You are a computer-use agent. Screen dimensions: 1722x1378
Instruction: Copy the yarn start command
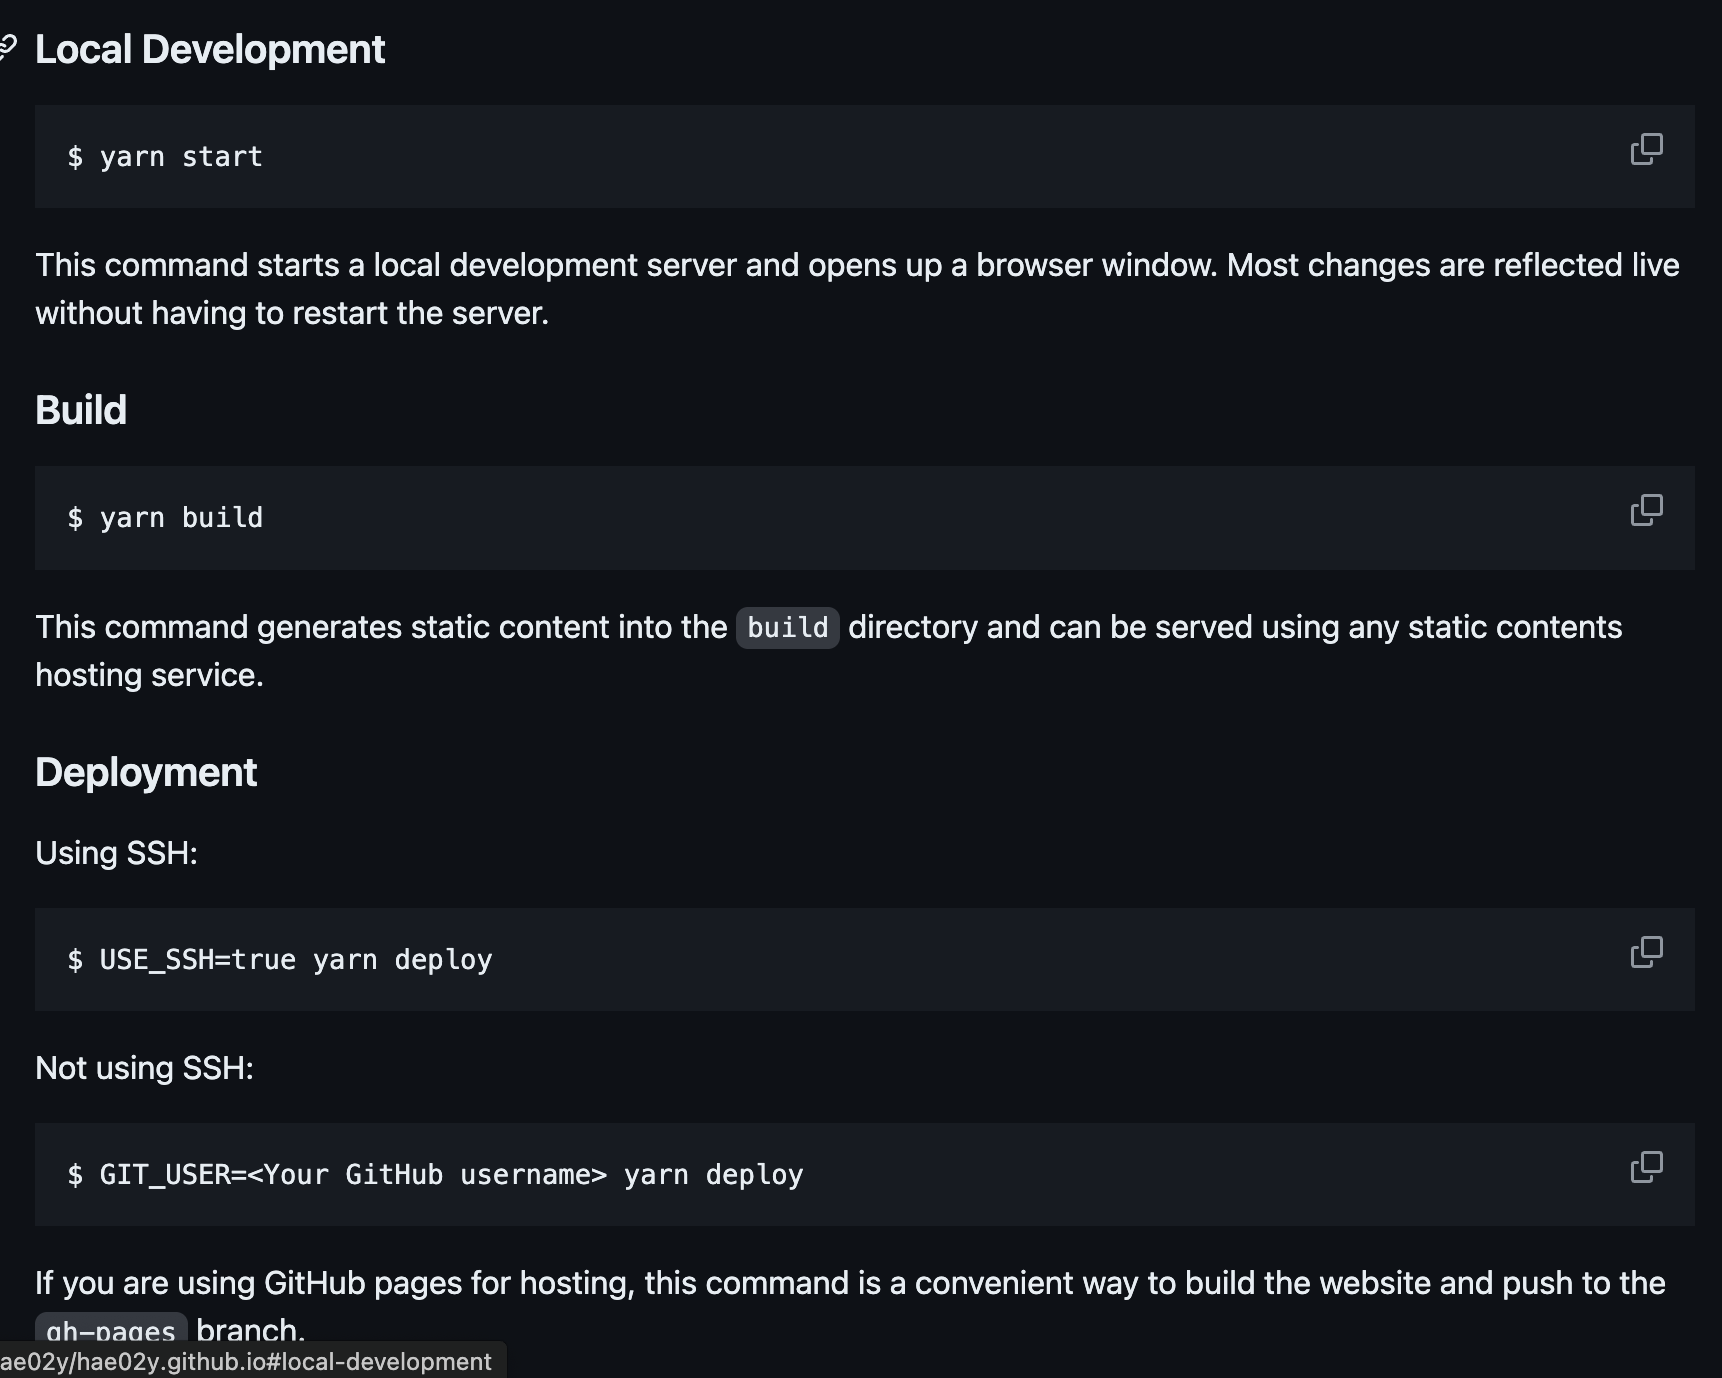1646,150
